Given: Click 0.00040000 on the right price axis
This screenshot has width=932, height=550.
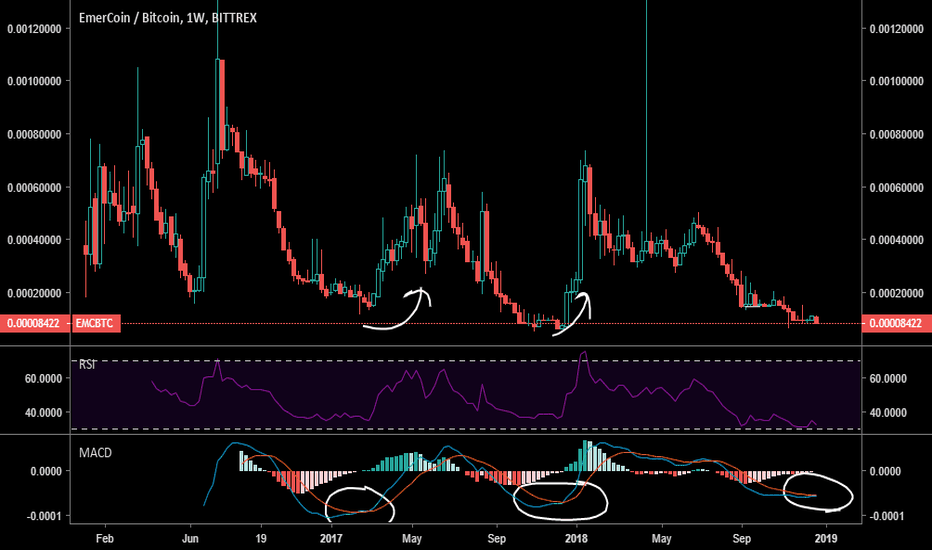Looking at the screenshot, I should pyautogui.click(x=896, y=240).
